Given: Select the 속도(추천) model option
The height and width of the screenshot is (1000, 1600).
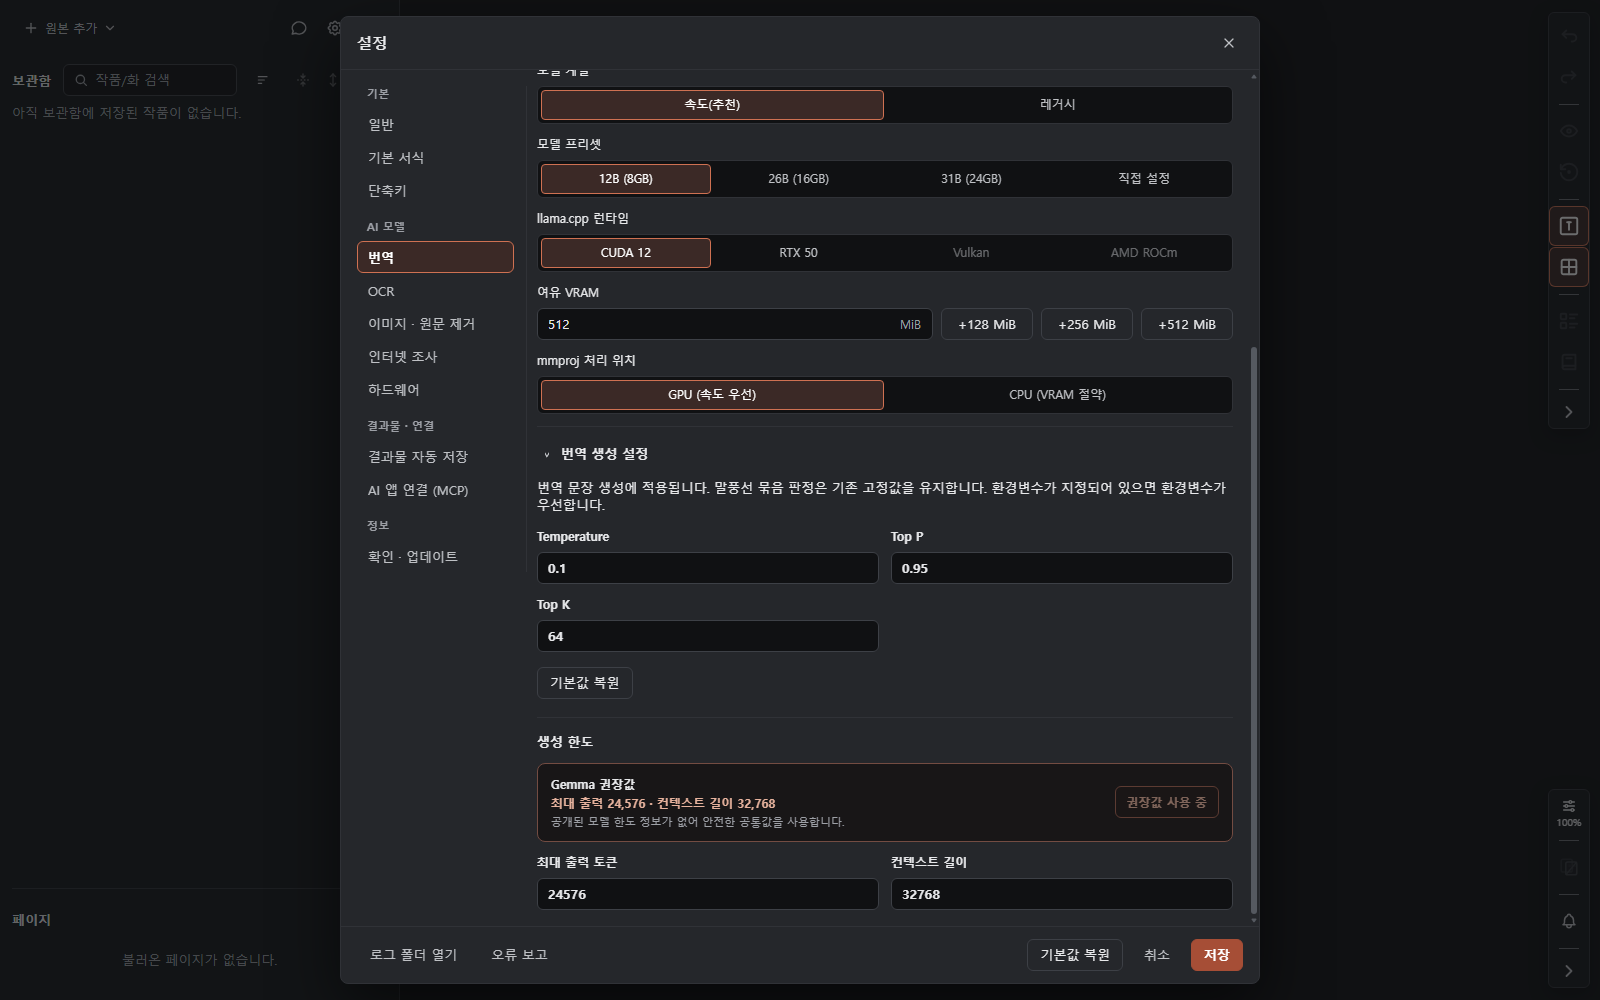Looking at the screenshot, I should click(712, 105).
